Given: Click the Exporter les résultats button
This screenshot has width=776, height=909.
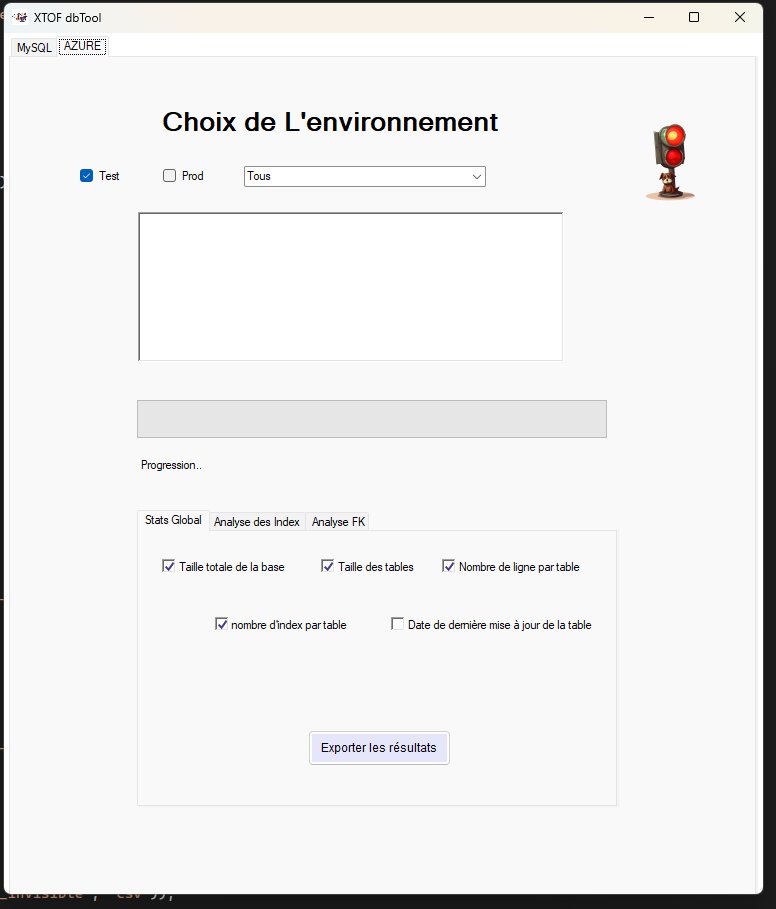Looking at the screenshot, I should (x=379, y=748).
